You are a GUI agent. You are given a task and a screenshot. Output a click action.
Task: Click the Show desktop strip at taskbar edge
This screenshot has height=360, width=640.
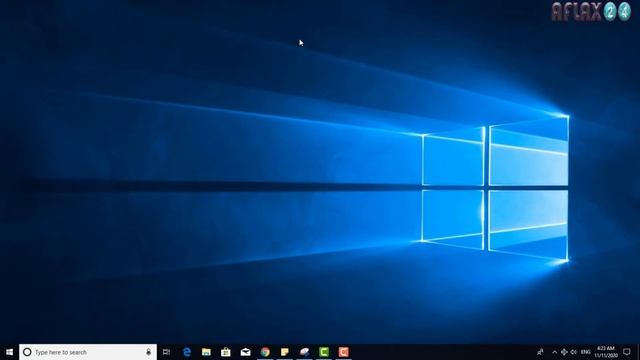point(638,352)
